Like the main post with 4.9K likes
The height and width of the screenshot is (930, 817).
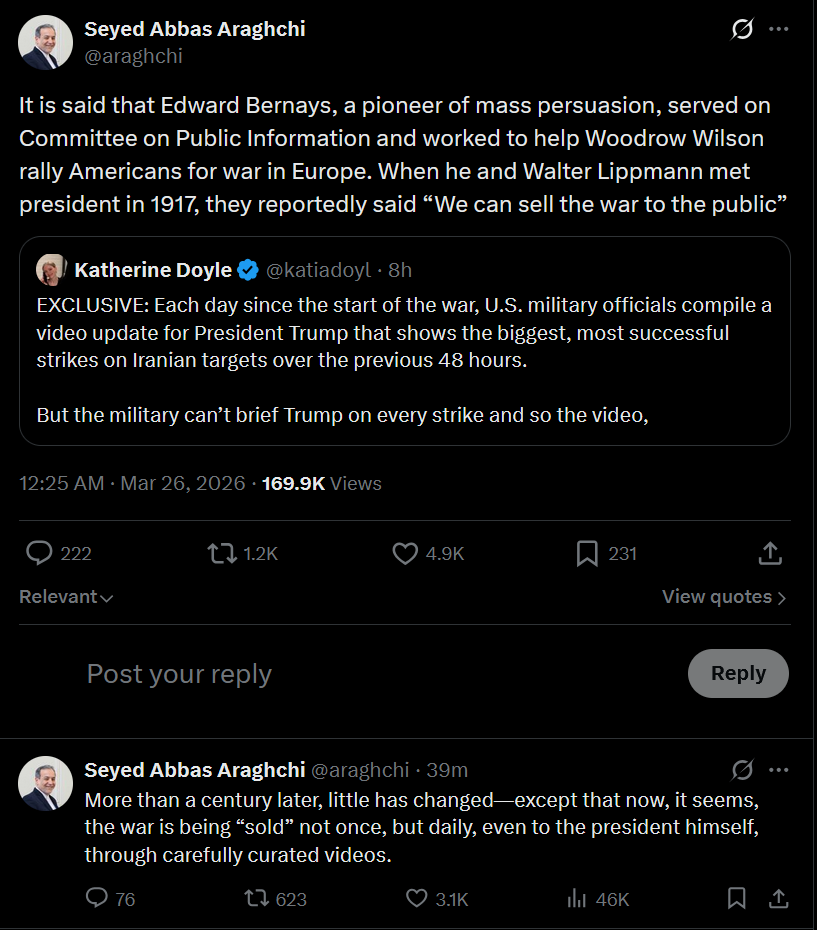coord(405,553)
